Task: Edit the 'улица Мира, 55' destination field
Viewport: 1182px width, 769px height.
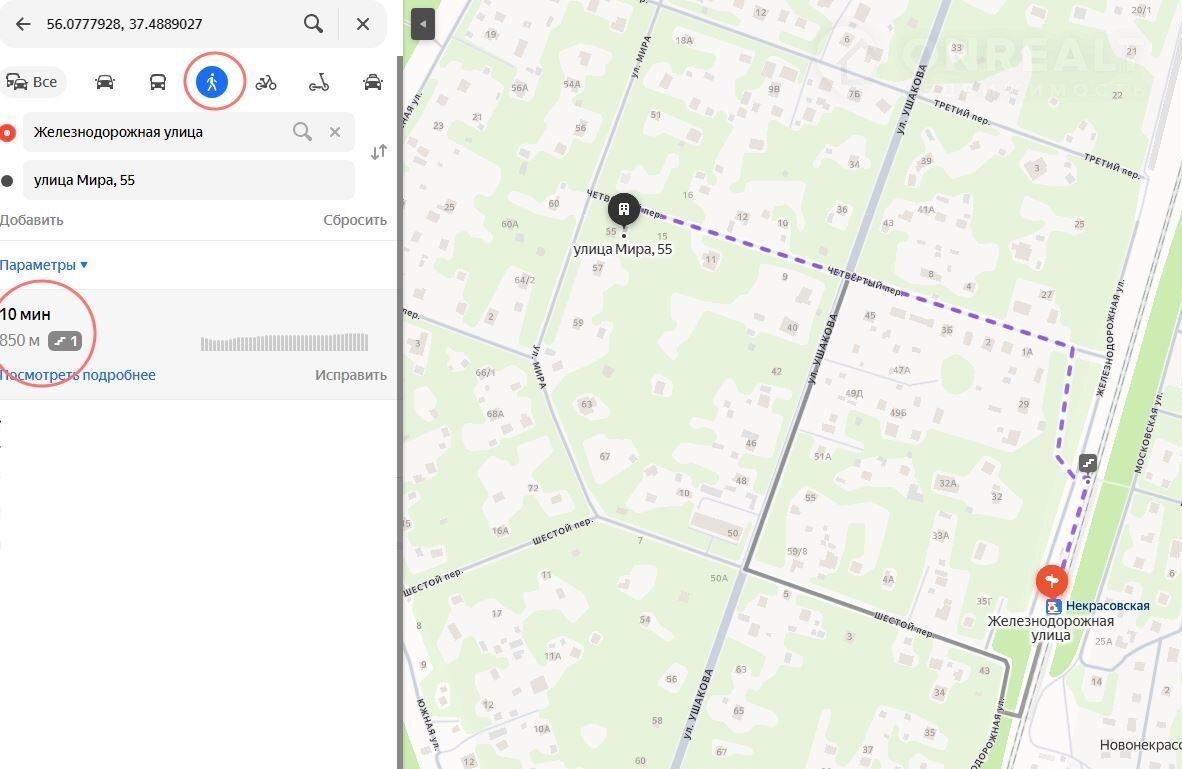Action: tap(188, 180)
